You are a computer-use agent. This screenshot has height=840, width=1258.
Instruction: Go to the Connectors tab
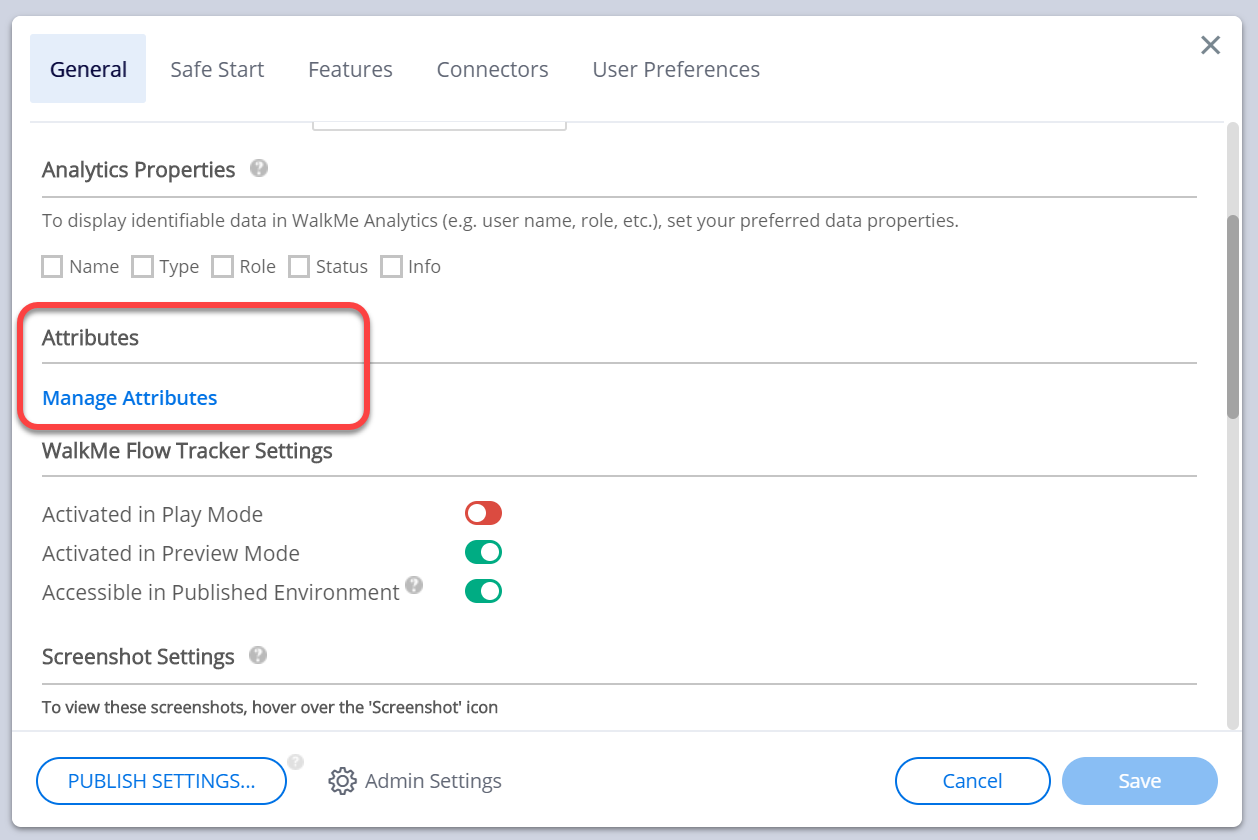[x=492, y=69]
